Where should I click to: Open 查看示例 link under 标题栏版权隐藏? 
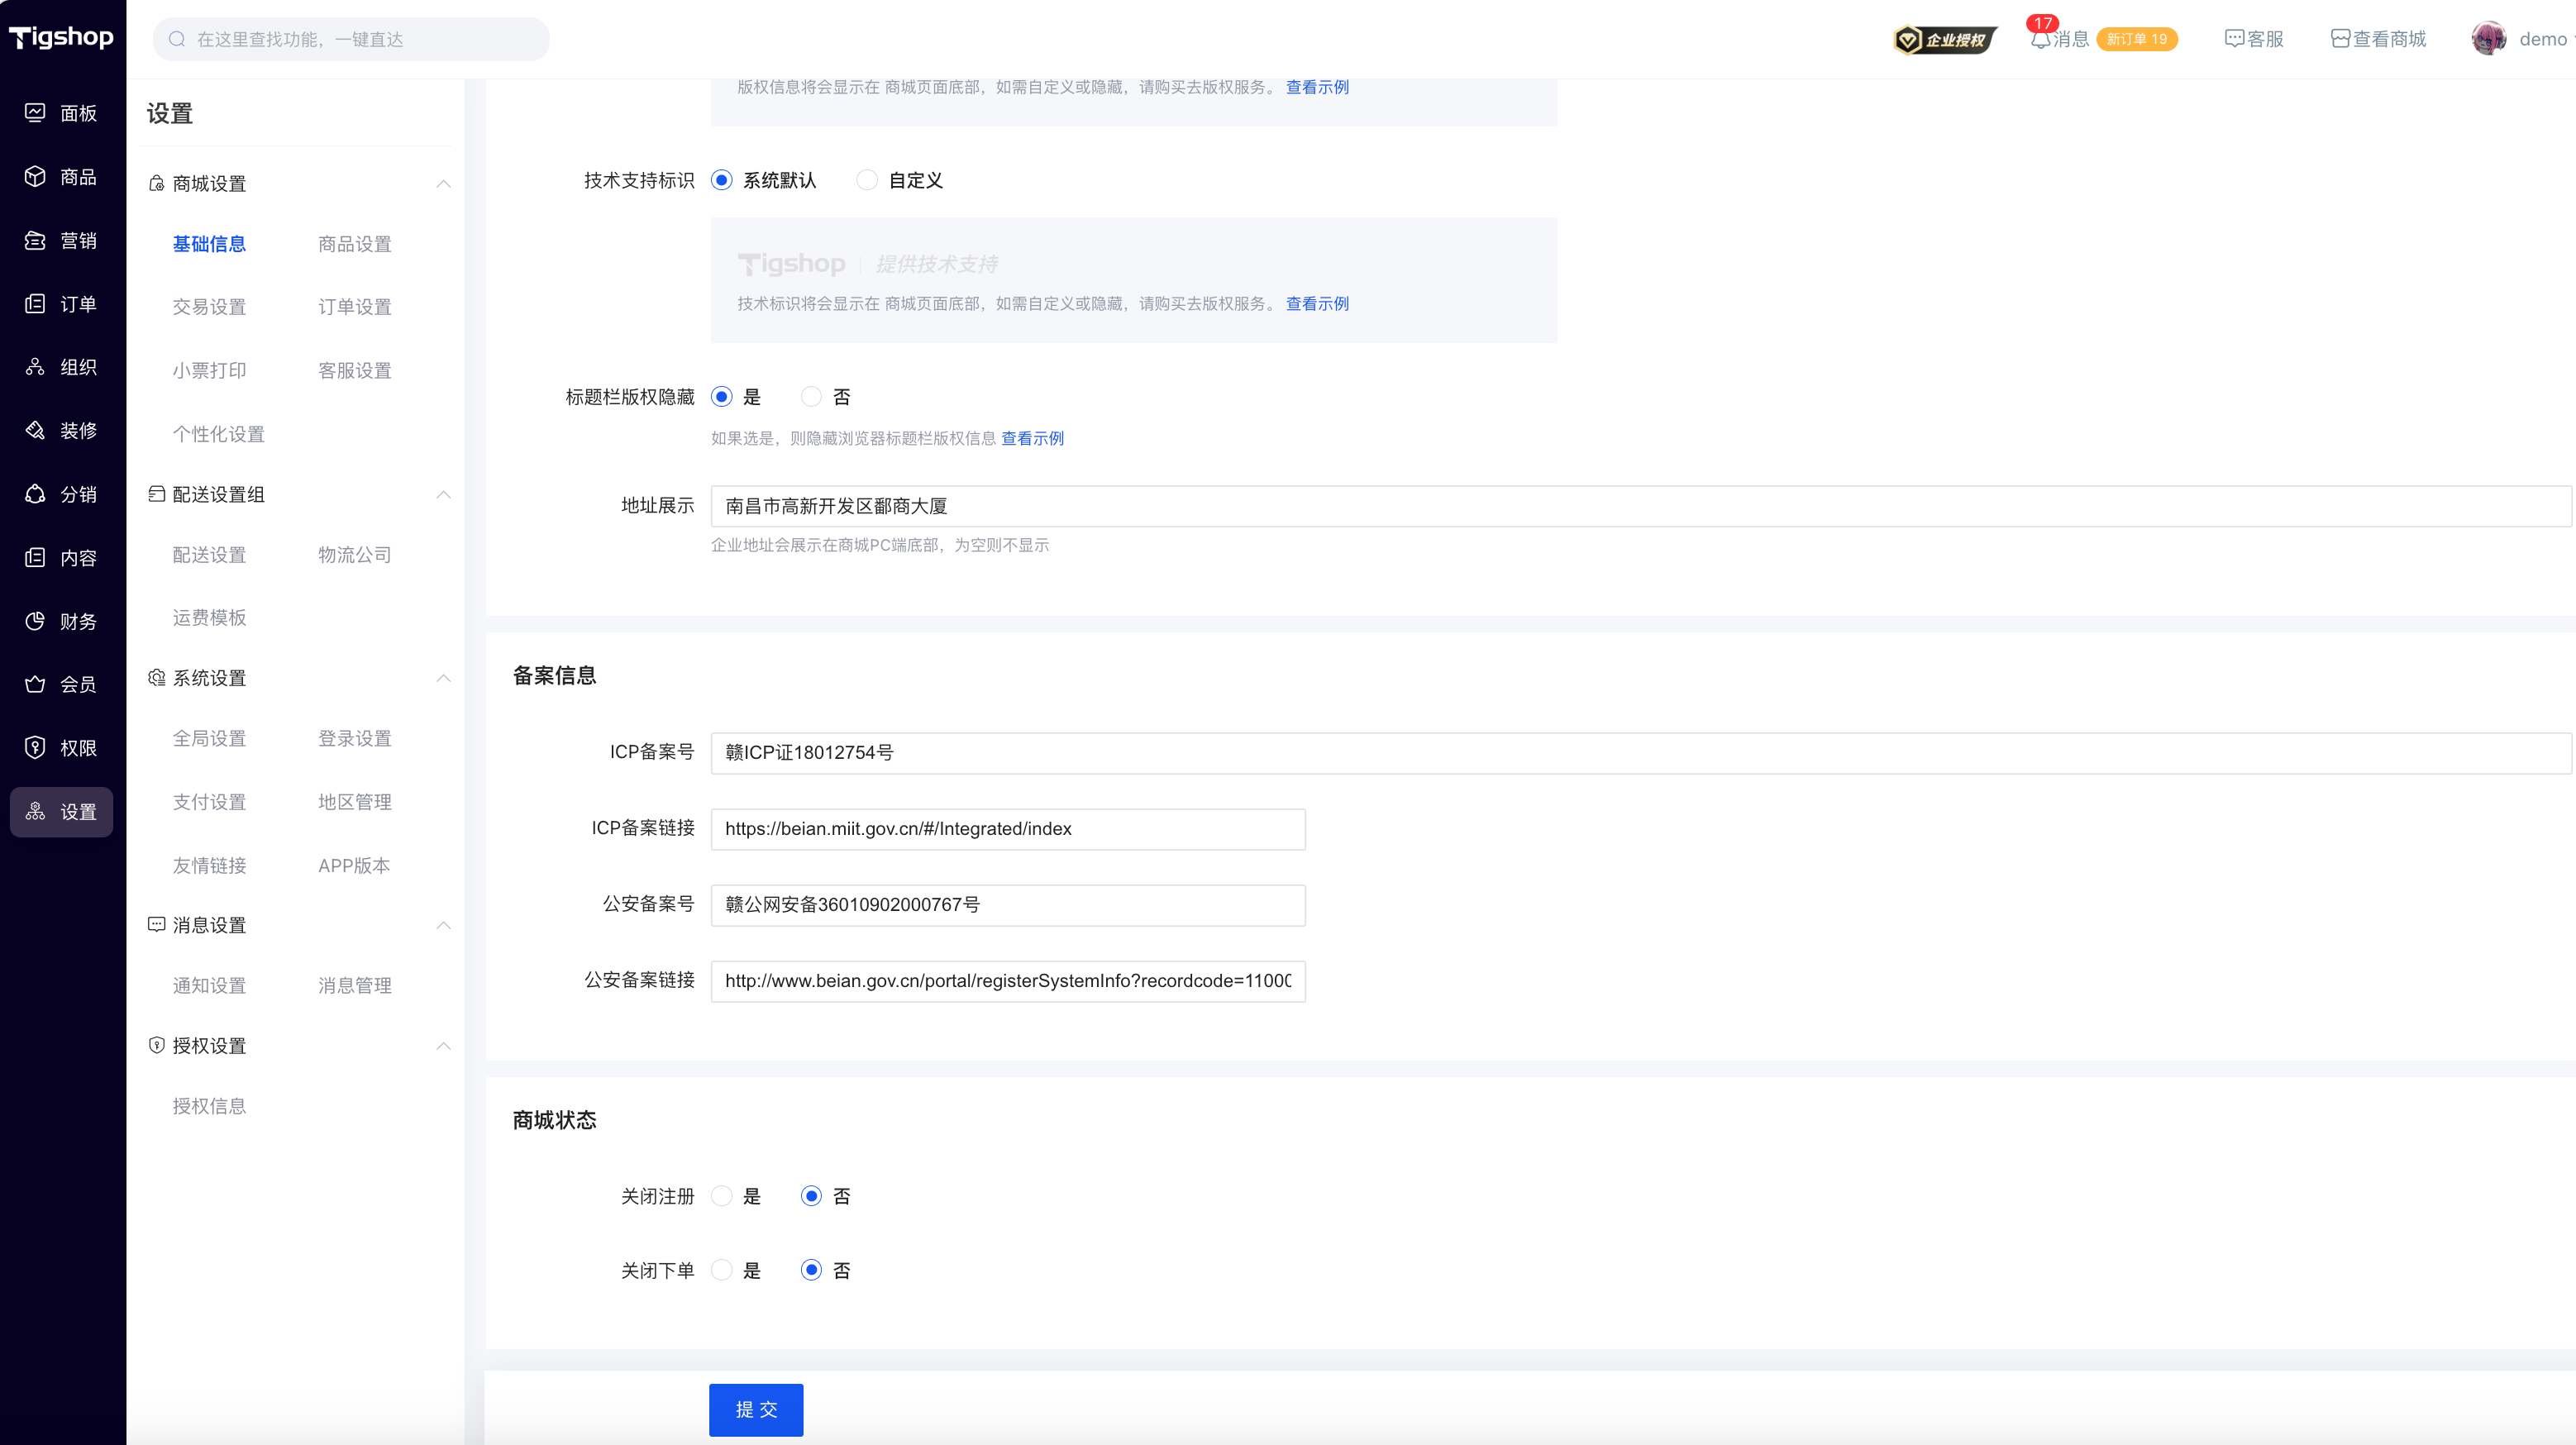click(x=1032, y=438)
